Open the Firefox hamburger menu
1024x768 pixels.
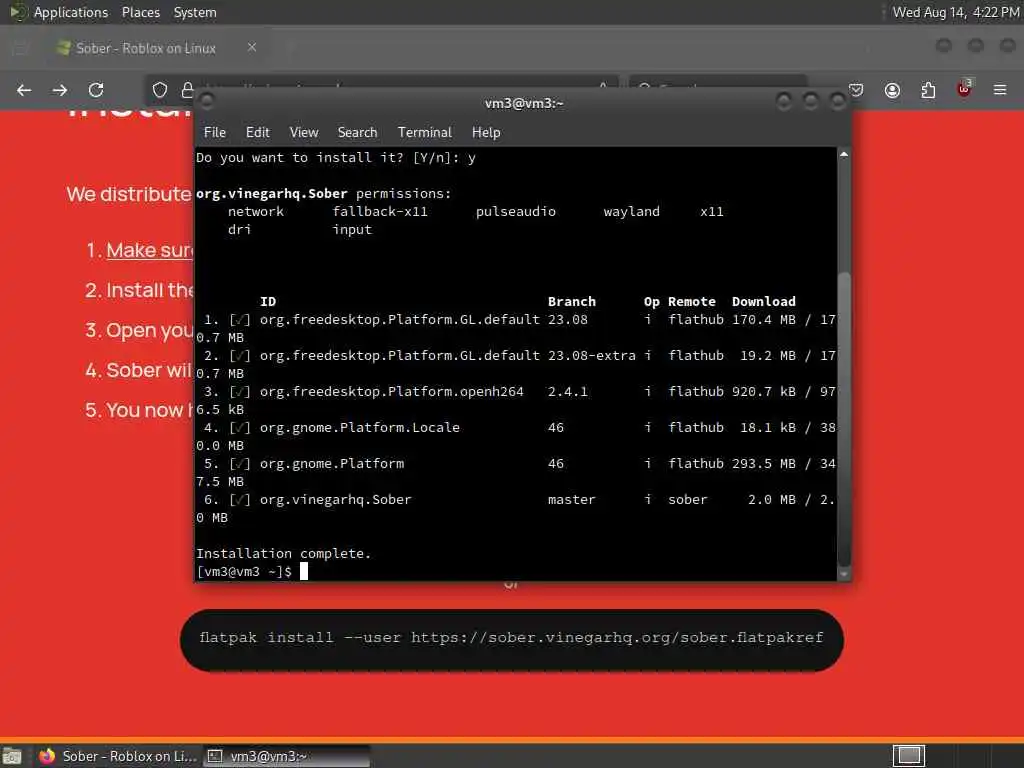click(1000, 90)
